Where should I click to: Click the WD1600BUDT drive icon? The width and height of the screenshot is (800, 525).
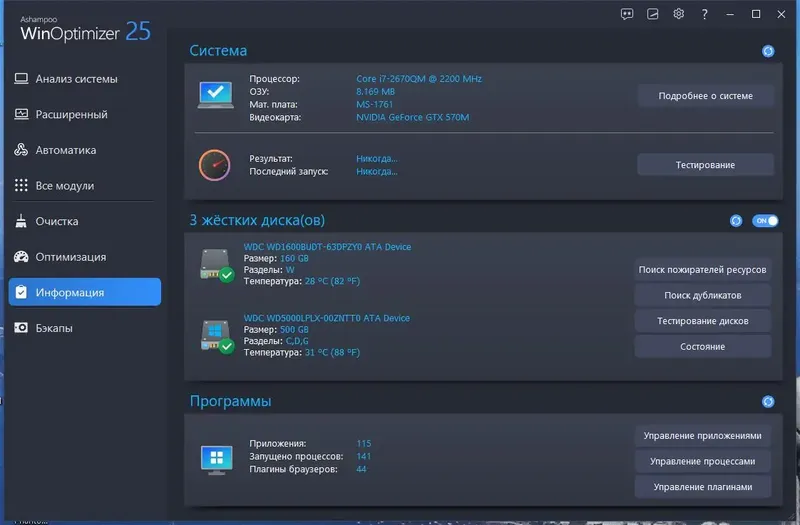tap(217, 265)
